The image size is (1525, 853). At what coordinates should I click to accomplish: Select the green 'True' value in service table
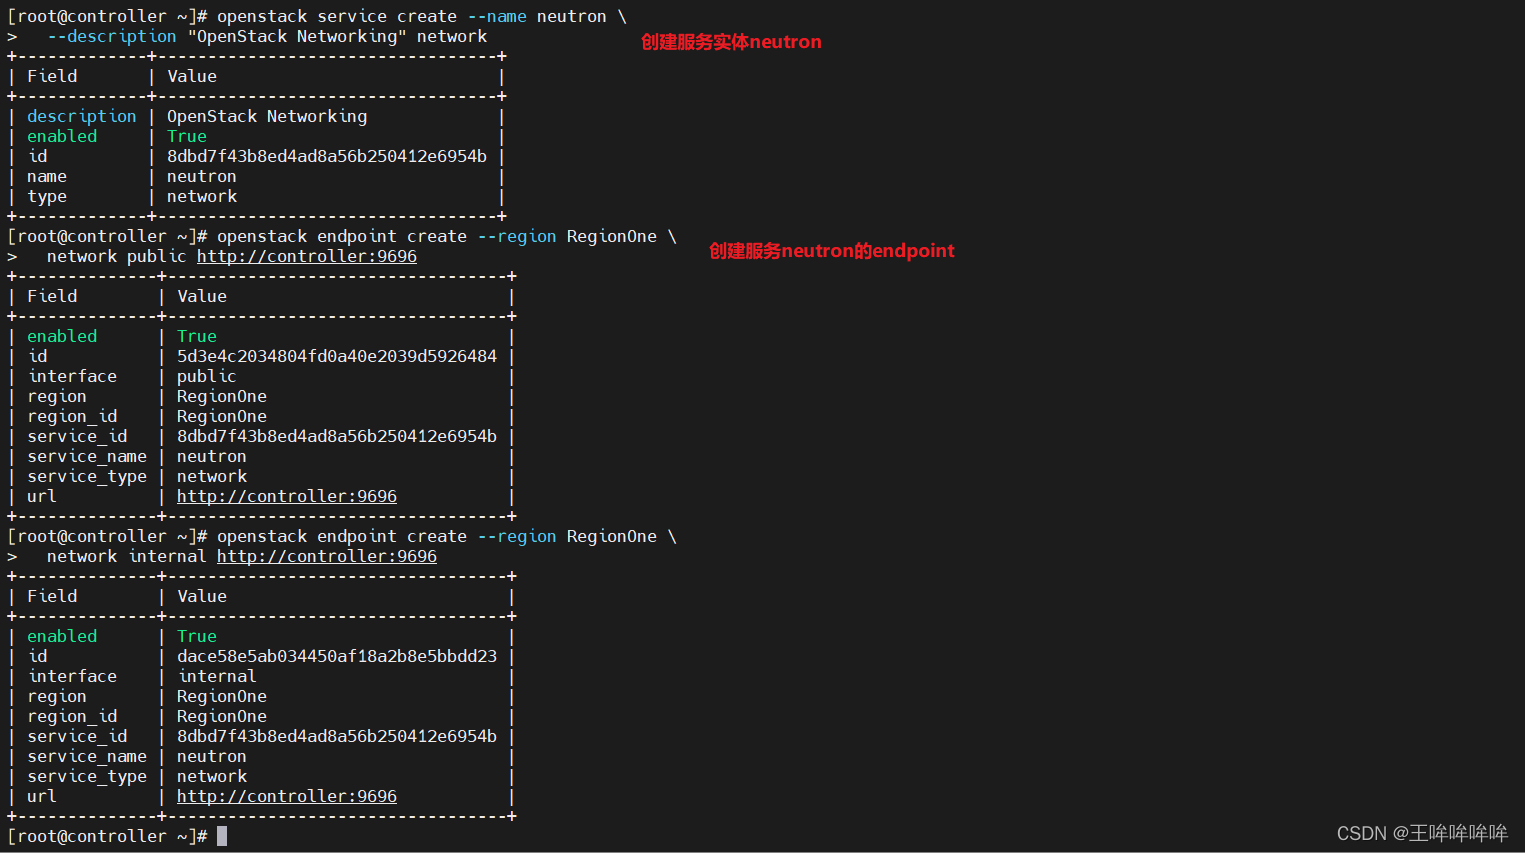187,136
